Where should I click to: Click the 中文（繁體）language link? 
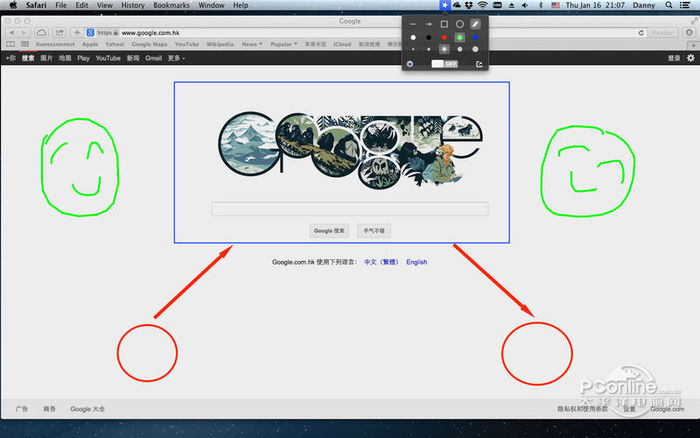pos(381,262)
